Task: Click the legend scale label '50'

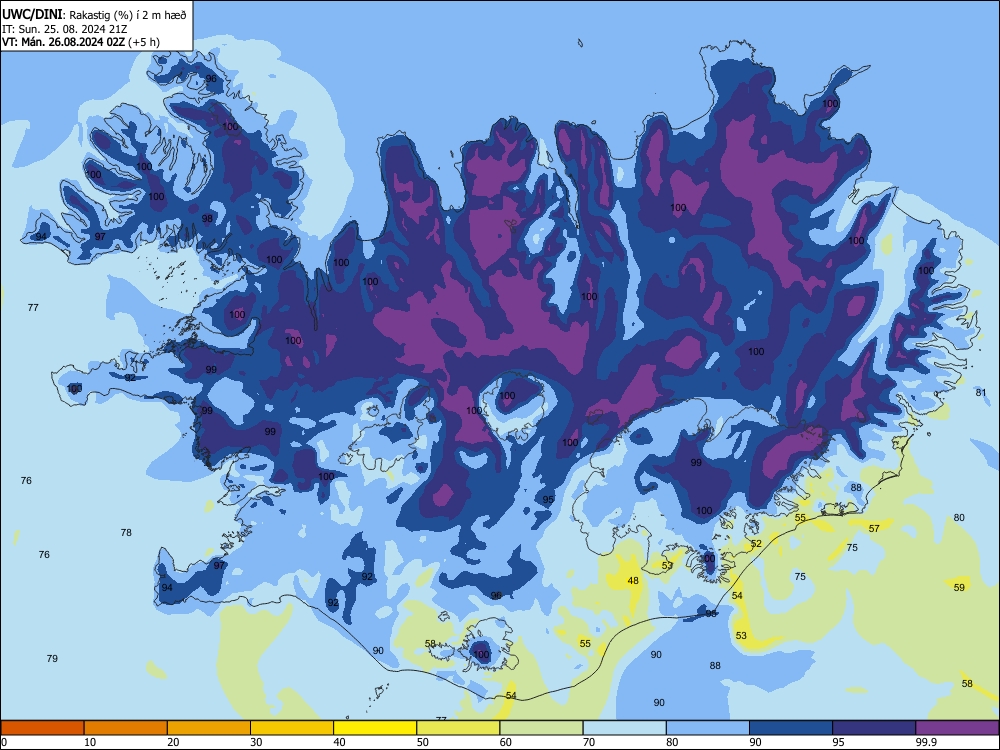Action: (423, 742)
